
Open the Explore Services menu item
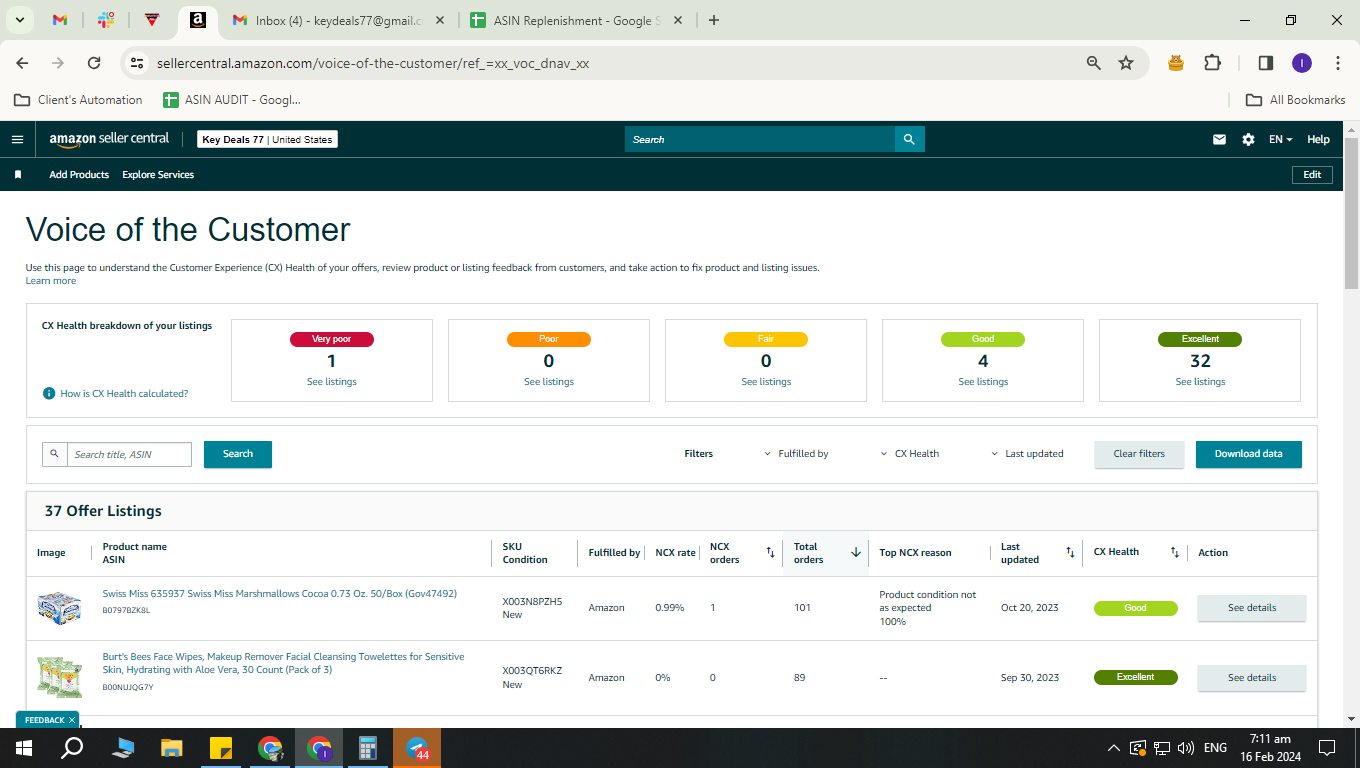[x=158, y=175]
